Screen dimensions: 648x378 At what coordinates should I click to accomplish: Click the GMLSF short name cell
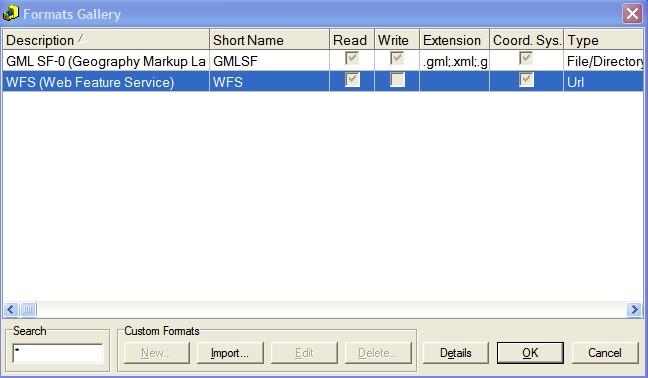tap(269, 61)
